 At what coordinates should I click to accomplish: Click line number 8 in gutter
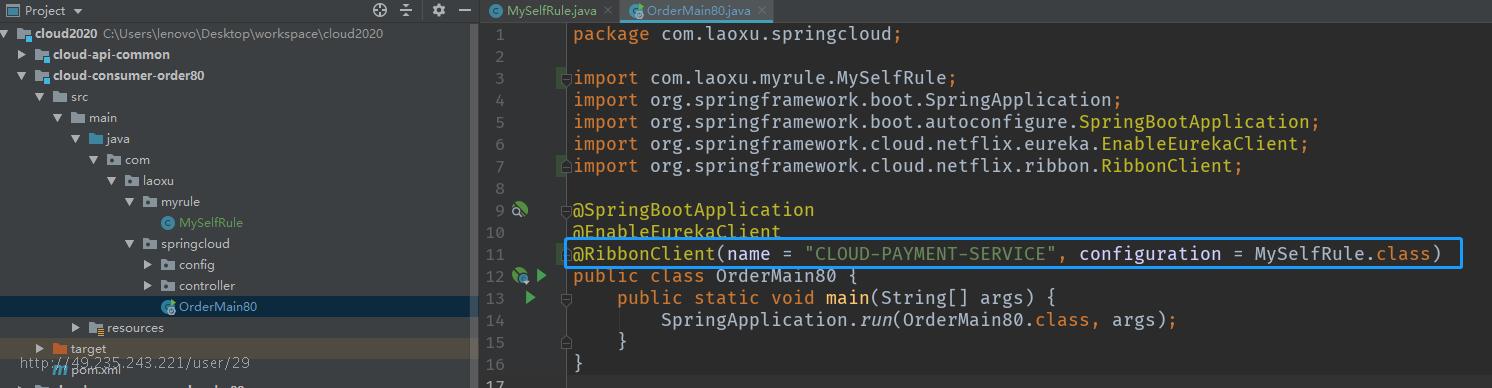(499, 188)
